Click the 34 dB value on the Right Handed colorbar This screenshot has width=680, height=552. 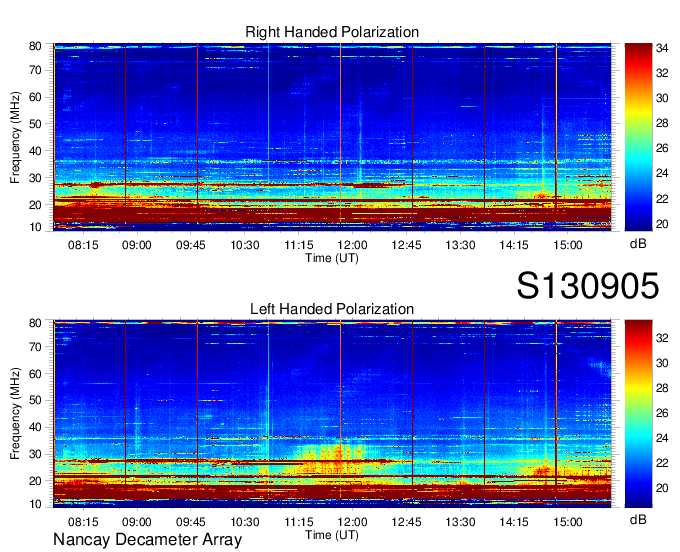[662, 48]
